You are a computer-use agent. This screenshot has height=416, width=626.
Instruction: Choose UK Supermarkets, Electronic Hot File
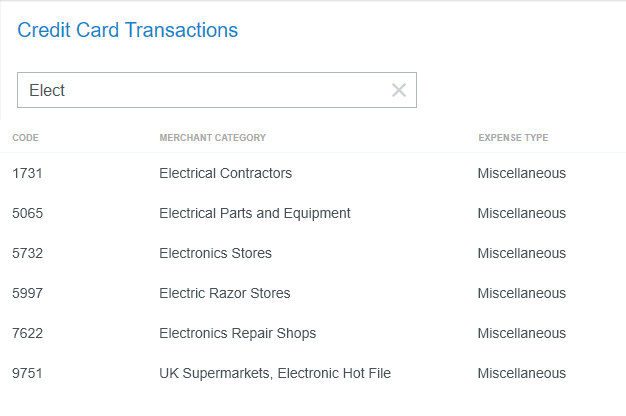pos(275,373)
